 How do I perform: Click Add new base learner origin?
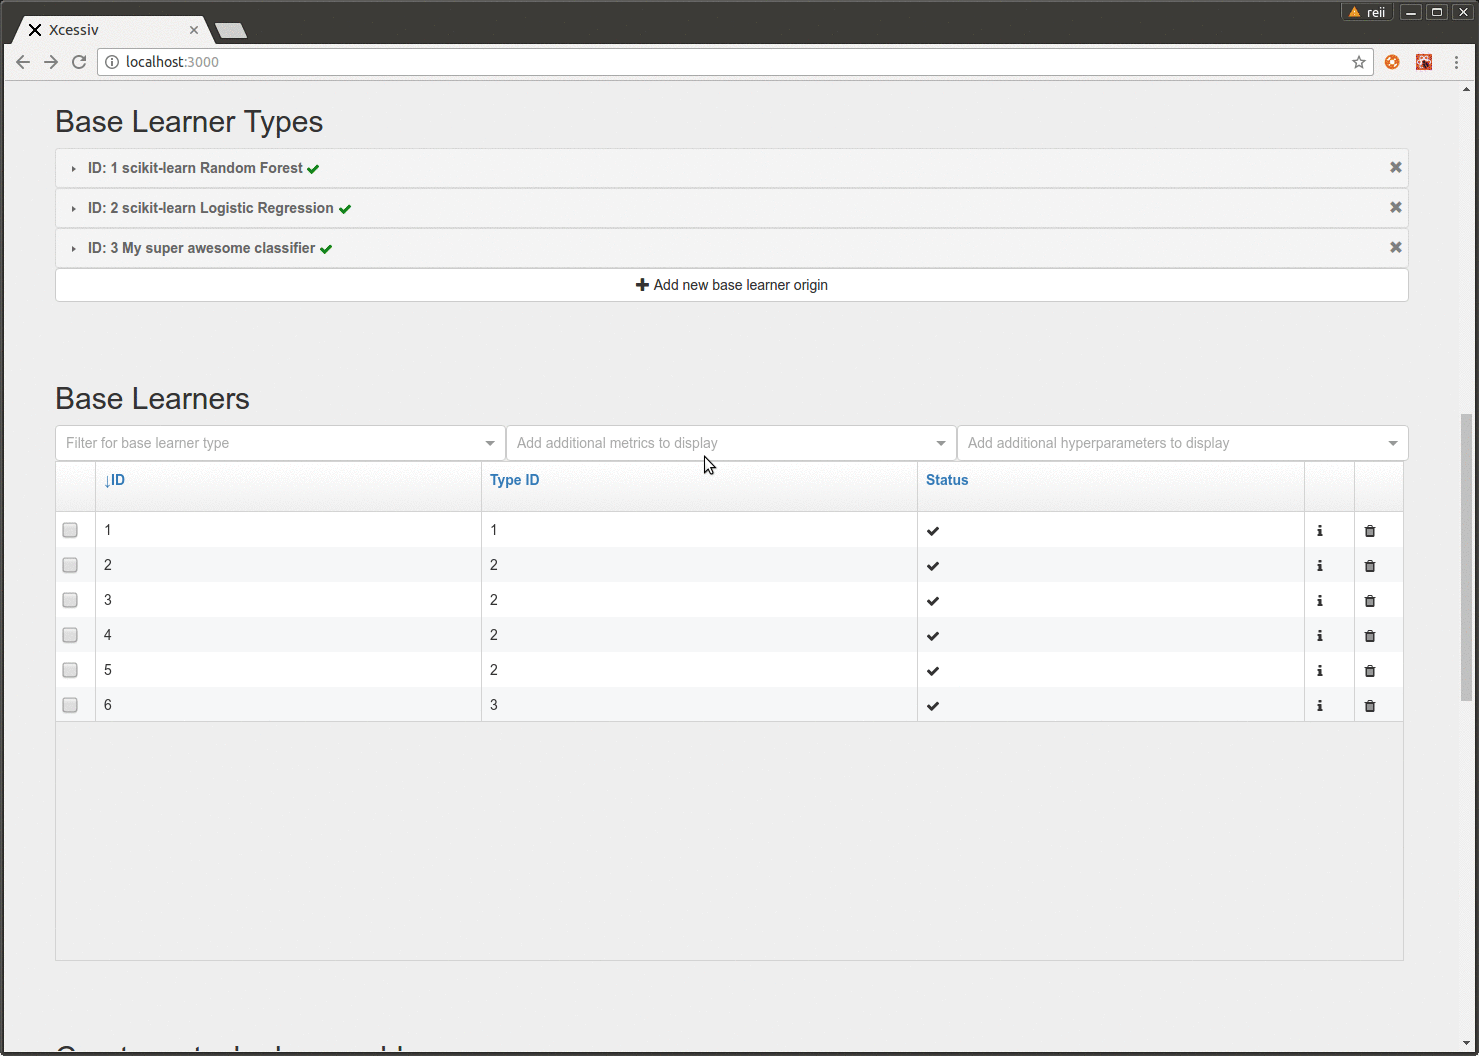pos(731,285)
